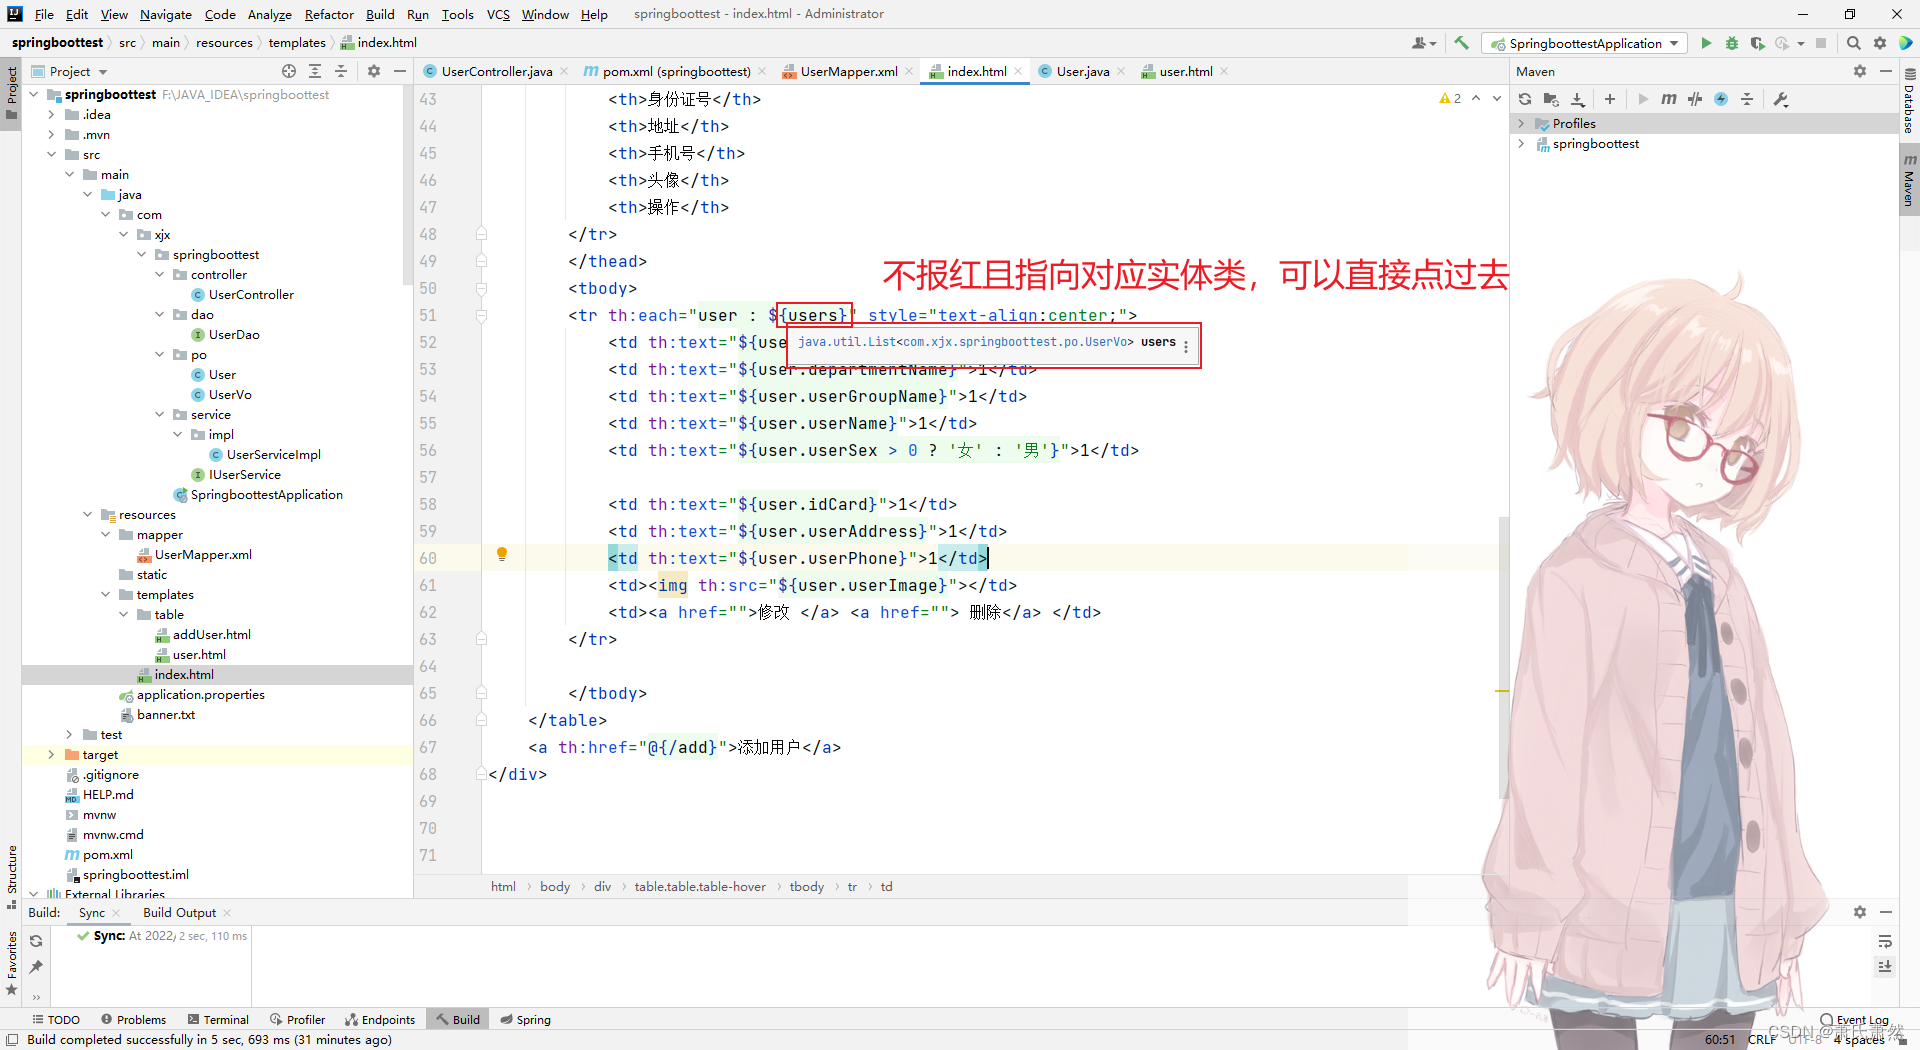The width and height of the screenshot is (1920, 1050).
Task: Locate opened file in Project tree
Action: click(289, 71)
